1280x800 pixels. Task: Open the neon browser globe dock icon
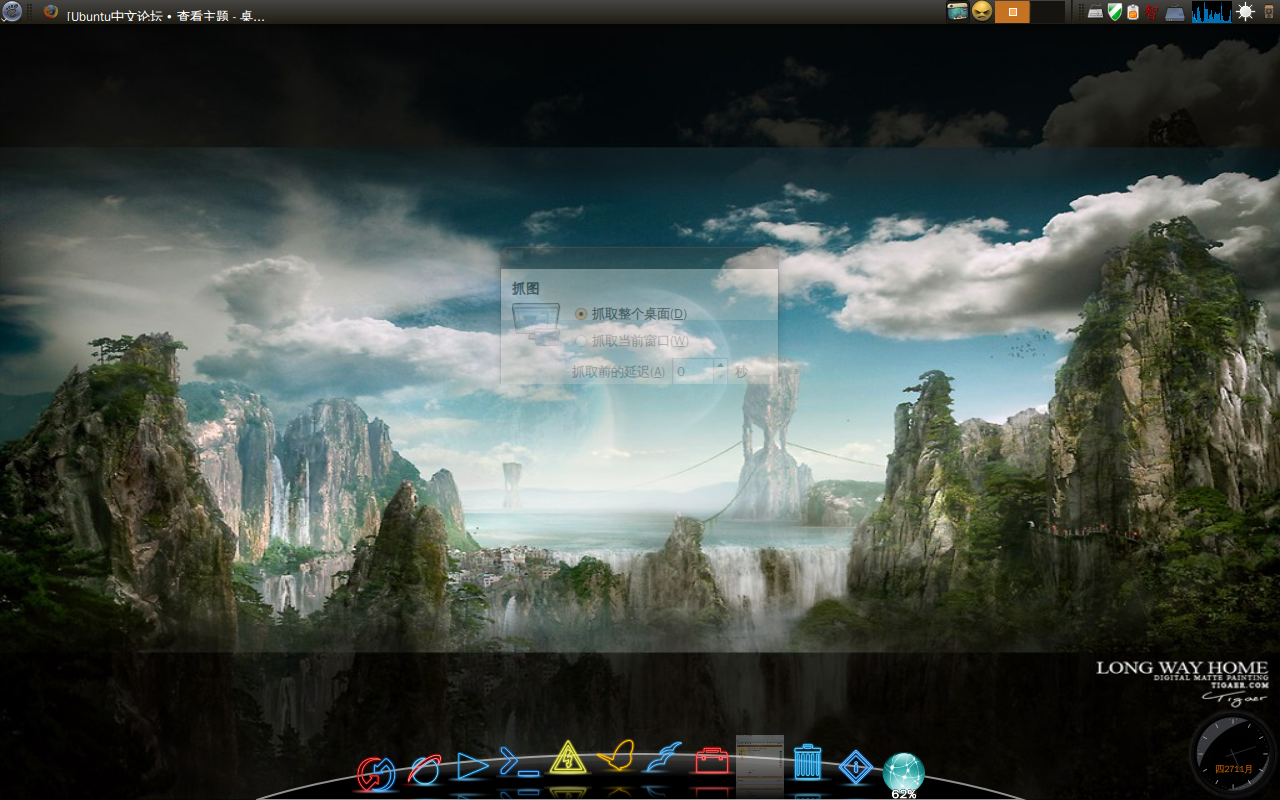[x=425, y=768]
